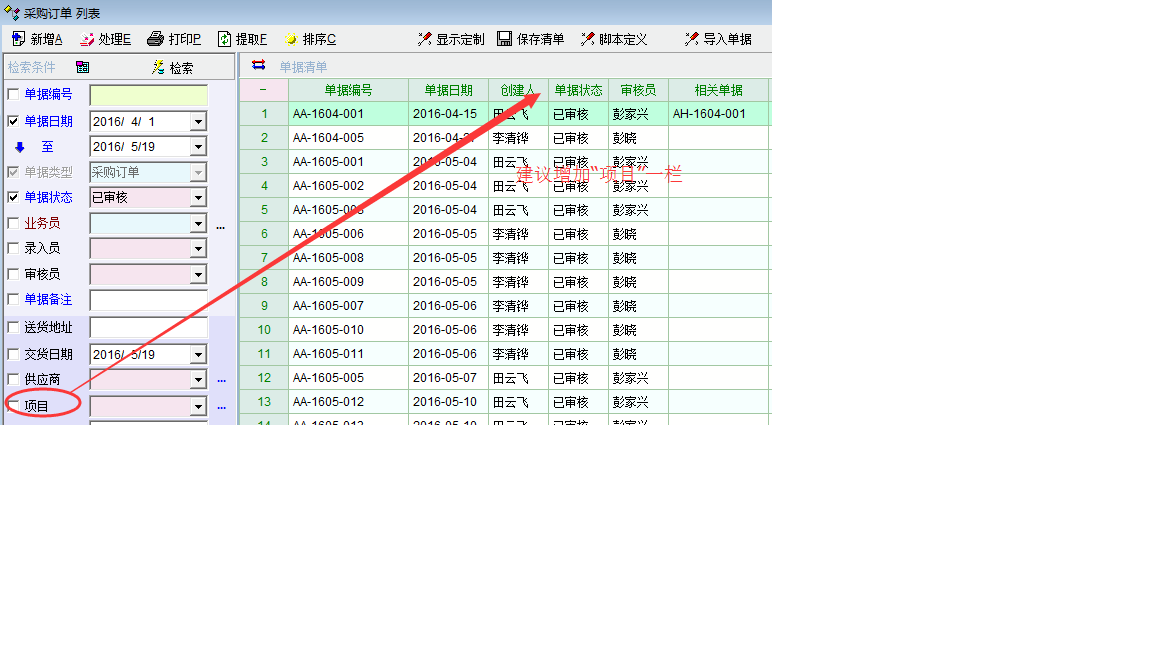This screenshot has height=648, width=1152.
Task: Click the 提取E toolbar icon
Action: point(225,39)
